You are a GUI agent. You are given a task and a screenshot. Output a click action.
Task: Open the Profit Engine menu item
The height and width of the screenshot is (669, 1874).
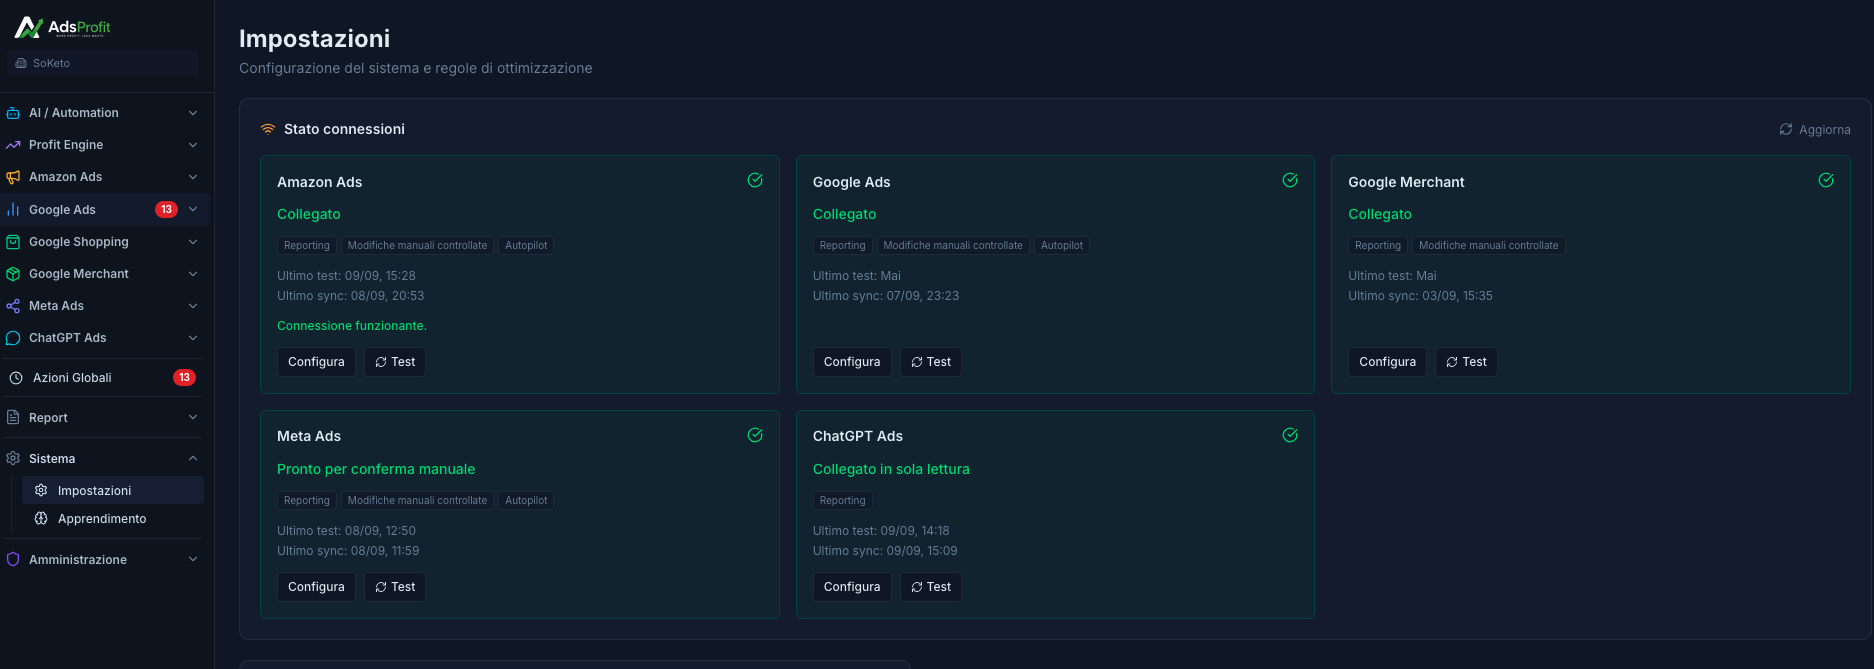[x=102, y=145]
